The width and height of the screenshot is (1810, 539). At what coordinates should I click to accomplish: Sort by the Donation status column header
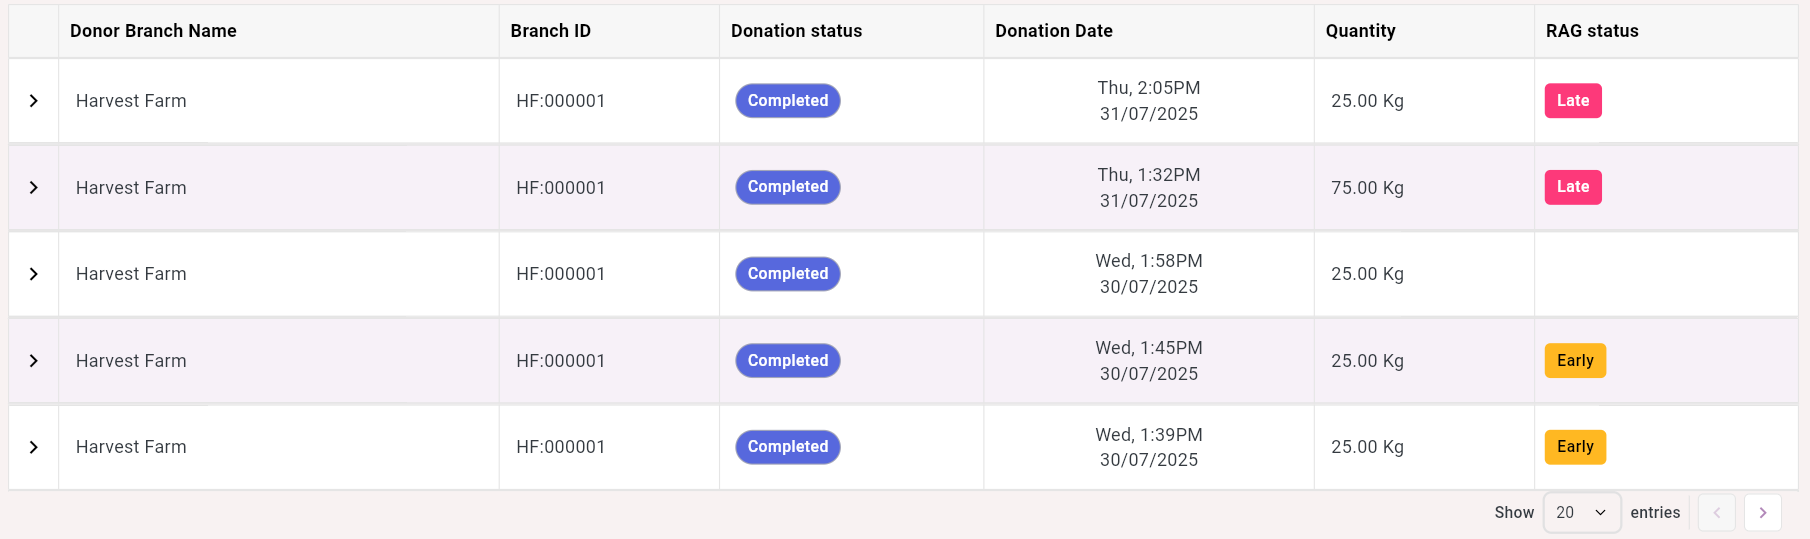click(x=796, y=31)
